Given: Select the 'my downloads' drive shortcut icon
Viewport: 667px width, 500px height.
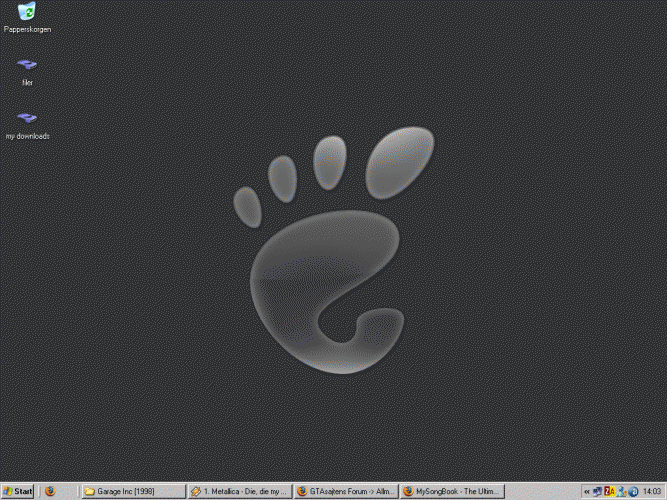Looking at the screenshot, I should click(x=27, y=118).
